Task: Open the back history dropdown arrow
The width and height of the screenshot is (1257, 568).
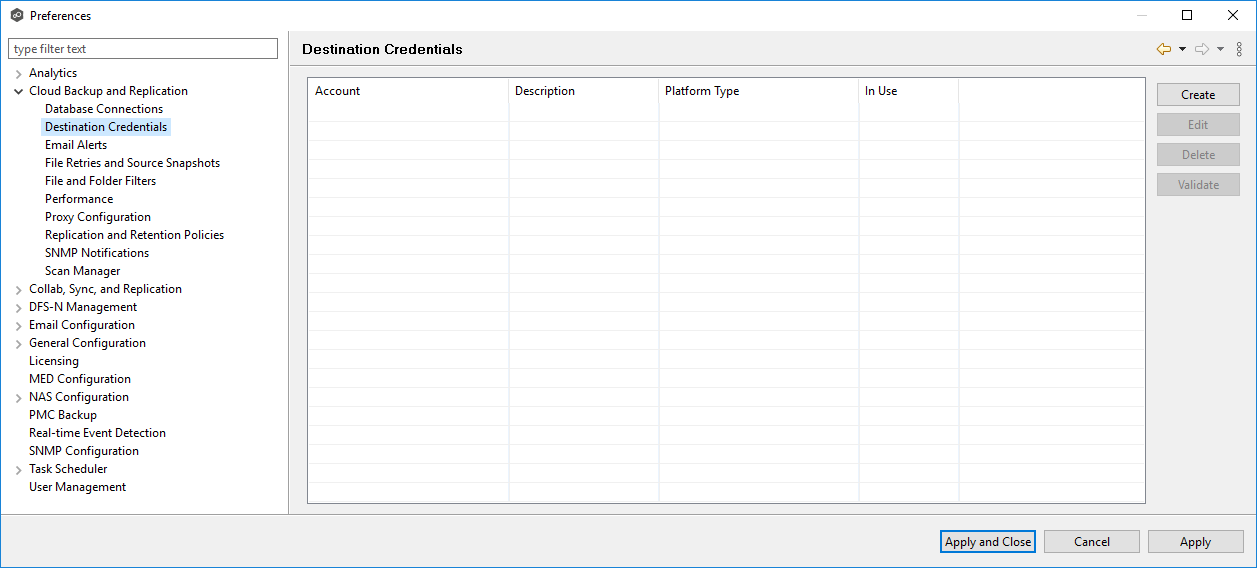Action: 1182,49
